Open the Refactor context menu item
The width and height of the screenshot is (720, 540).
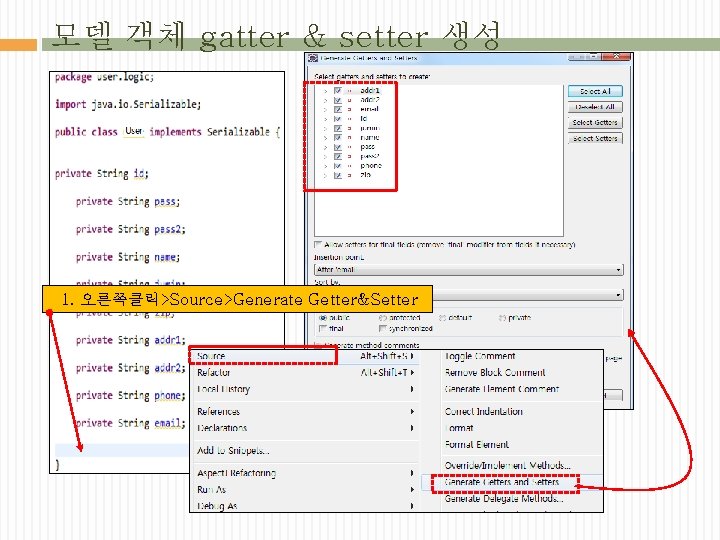(305, 372)
